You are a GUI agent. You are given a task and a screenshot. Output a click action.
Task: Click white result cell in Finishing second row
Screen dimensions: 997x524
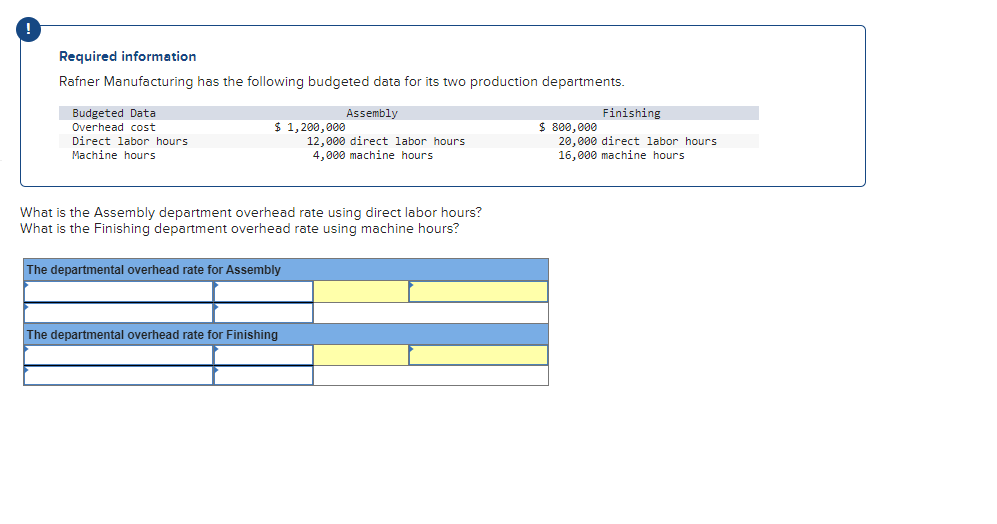coord(430,375)
